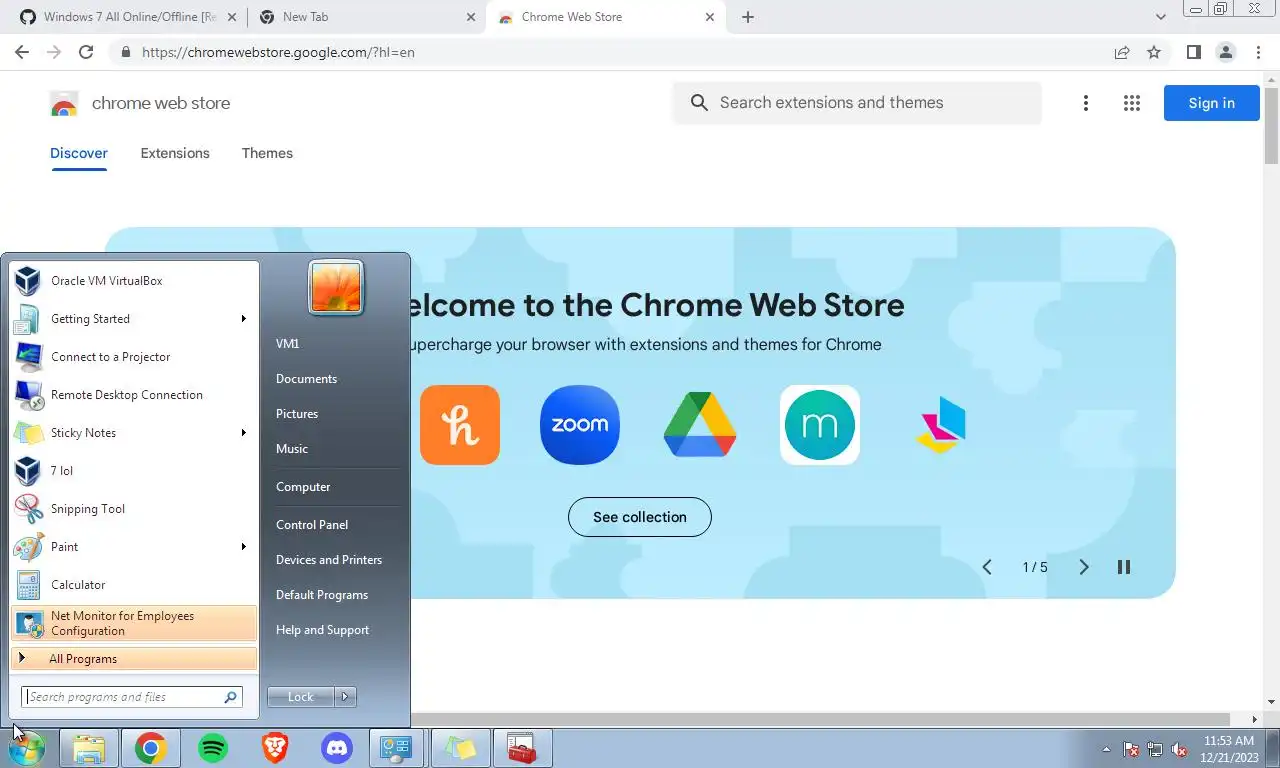
Task: Launch the Snipping Tool
Action: (134, 509)
